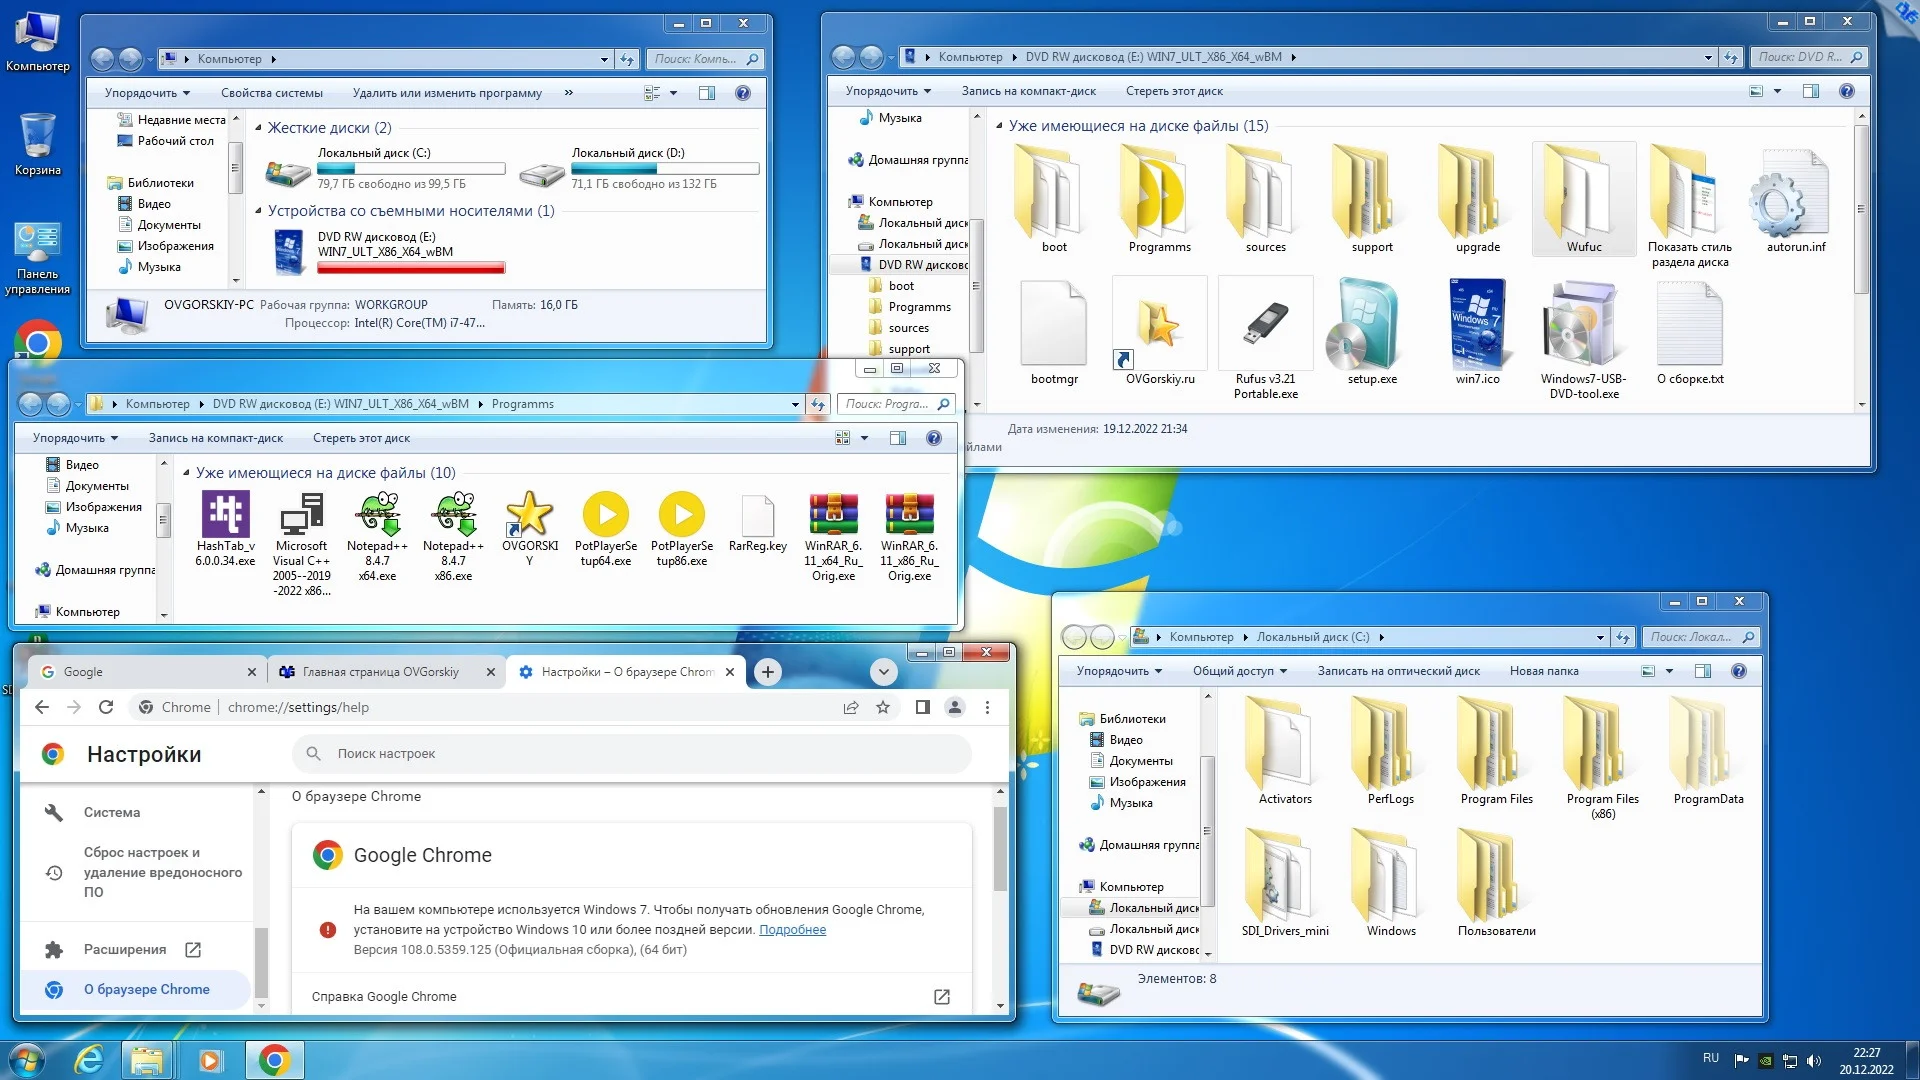
Task: Bookmark this page with the star icon
Action: [883, 707]
